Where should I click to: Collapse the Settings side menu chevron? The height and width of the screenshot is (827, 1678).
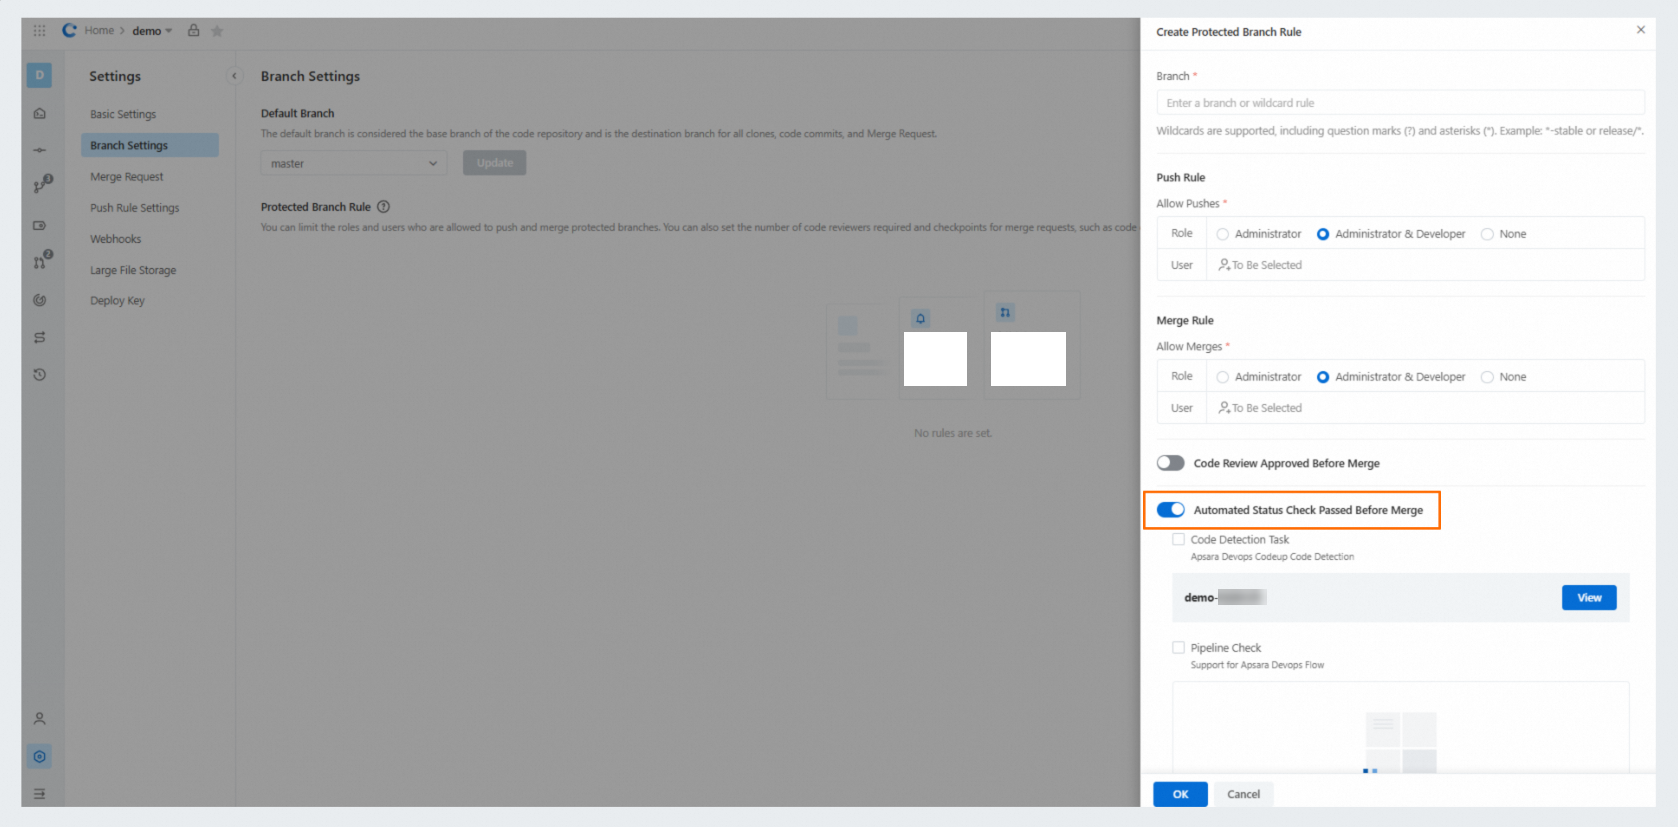[x=235, y=76]
